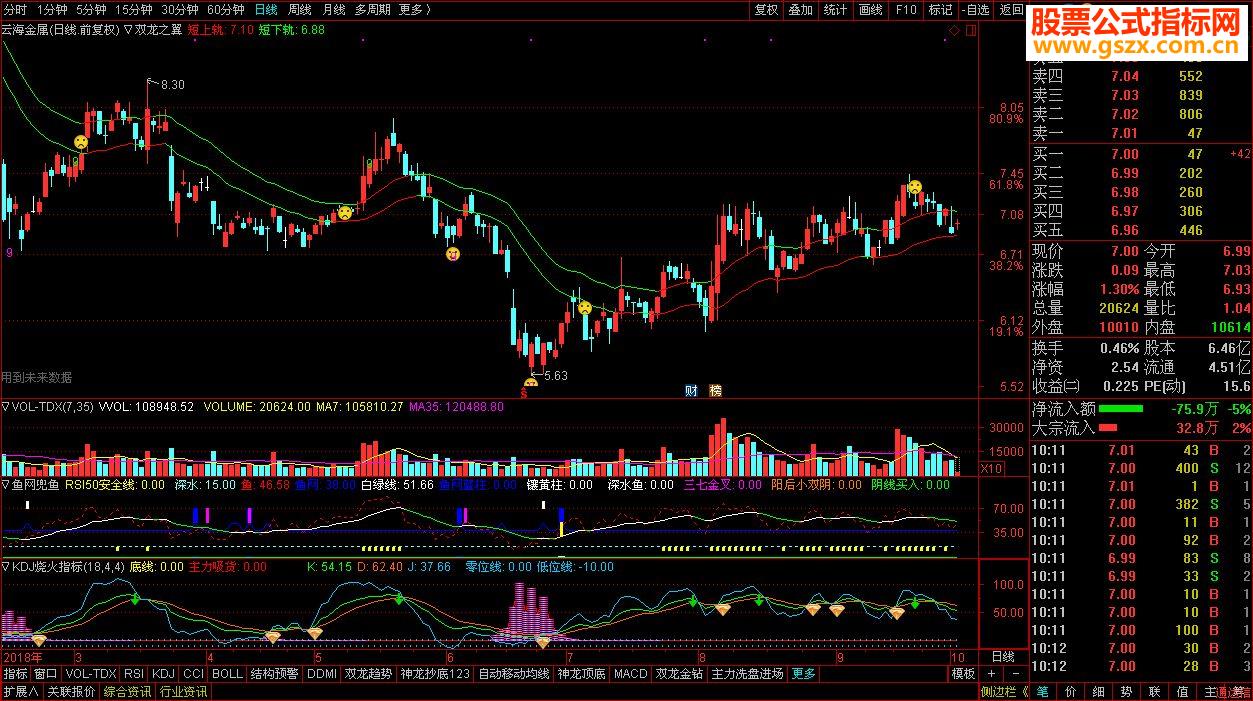
Task: Open 更多 periods menu in top bar
Action: pos(414,10)
